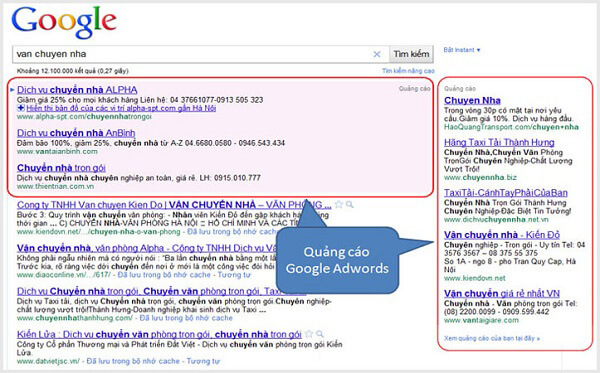Click the 'Quảng cáo' label in the sidebar
Image resolution: width=600 pixels, height=373 pixels.
coord(460,89)
